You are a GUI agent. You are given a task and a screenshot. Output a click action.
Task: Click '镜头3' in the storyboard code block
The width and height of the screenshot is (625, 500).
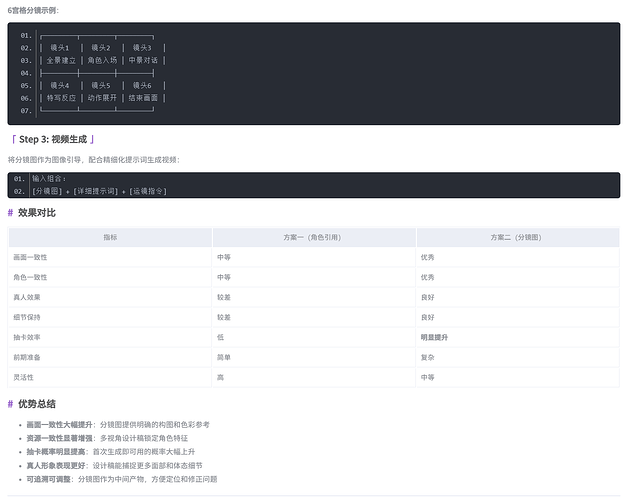point(142,48)
